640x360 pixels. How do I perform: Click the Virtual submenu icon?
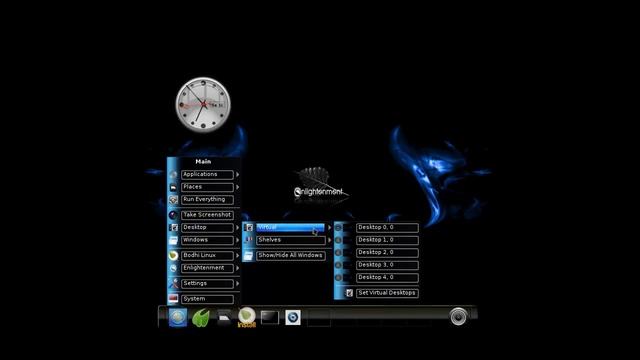pyautogui.click(x=249, y=228)
